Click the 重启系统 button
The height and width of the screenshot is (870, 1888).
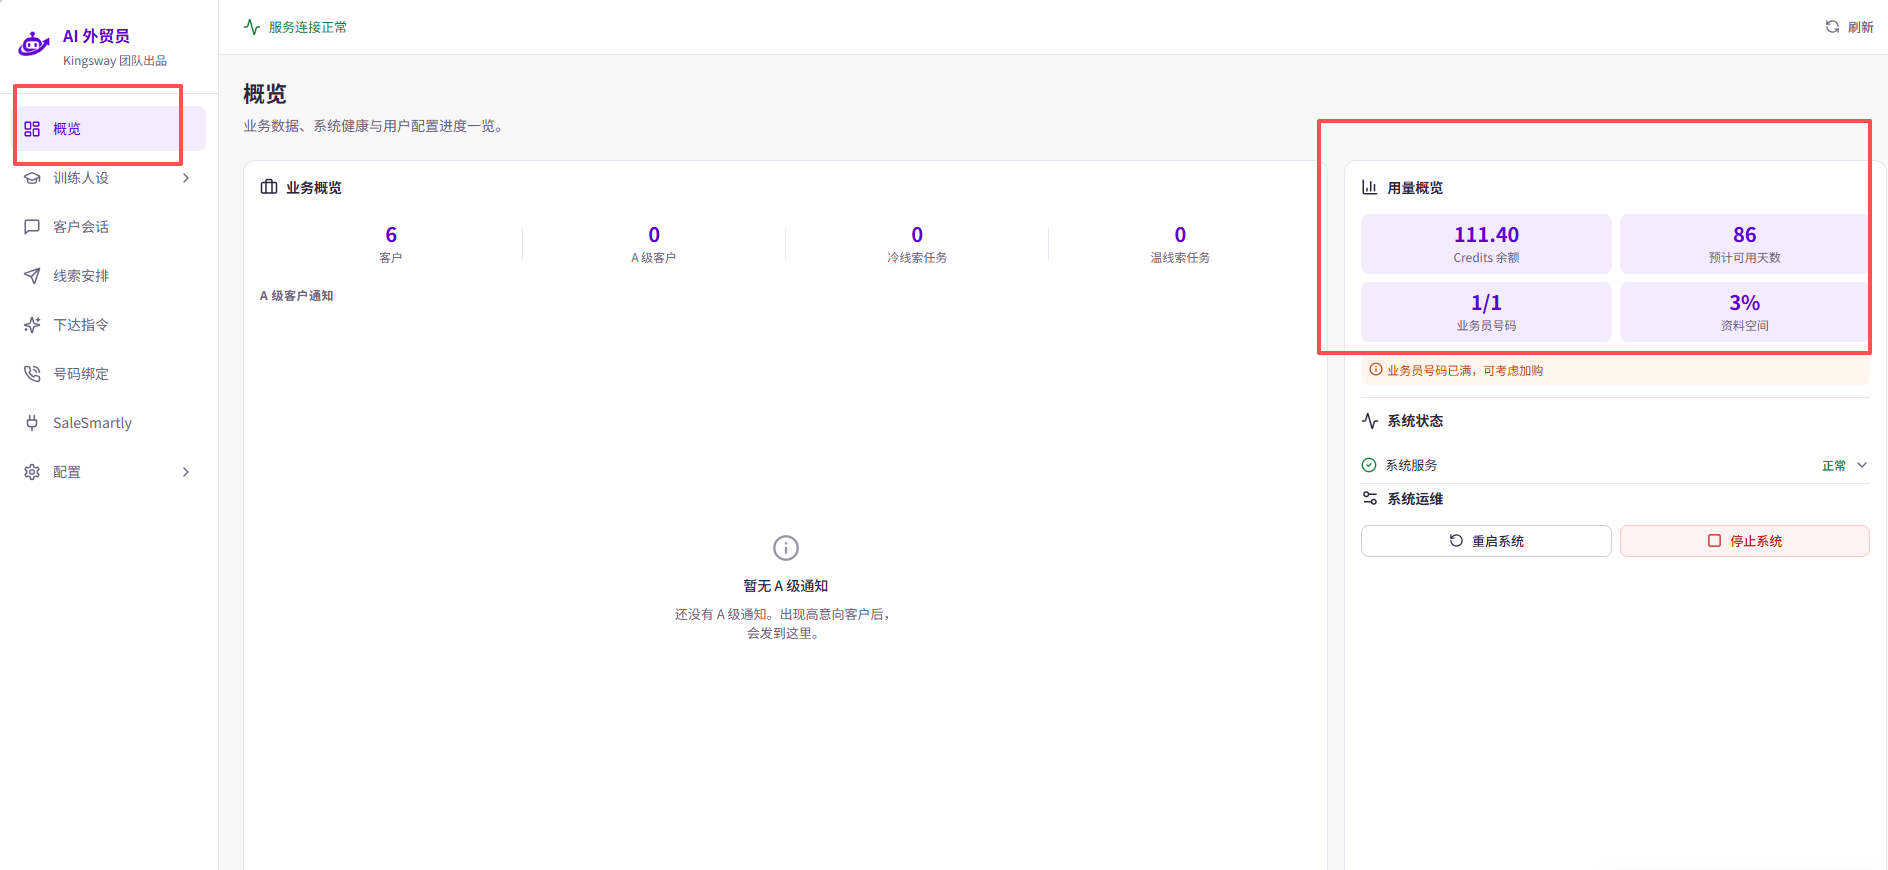click(1486, 541)
